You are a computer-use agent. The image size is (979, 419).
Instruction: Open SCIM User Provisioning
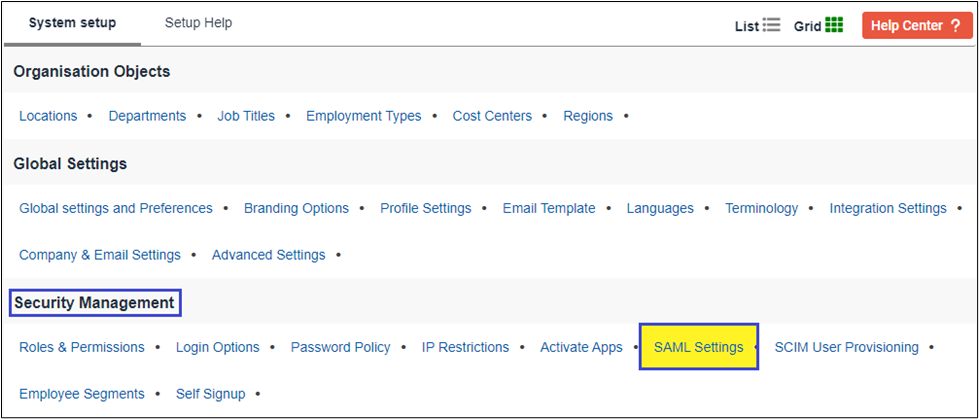(x=846, y=348)
